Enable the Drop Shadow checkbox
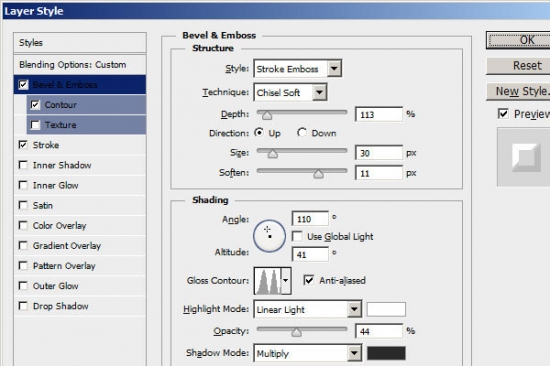 coord(23,306)
